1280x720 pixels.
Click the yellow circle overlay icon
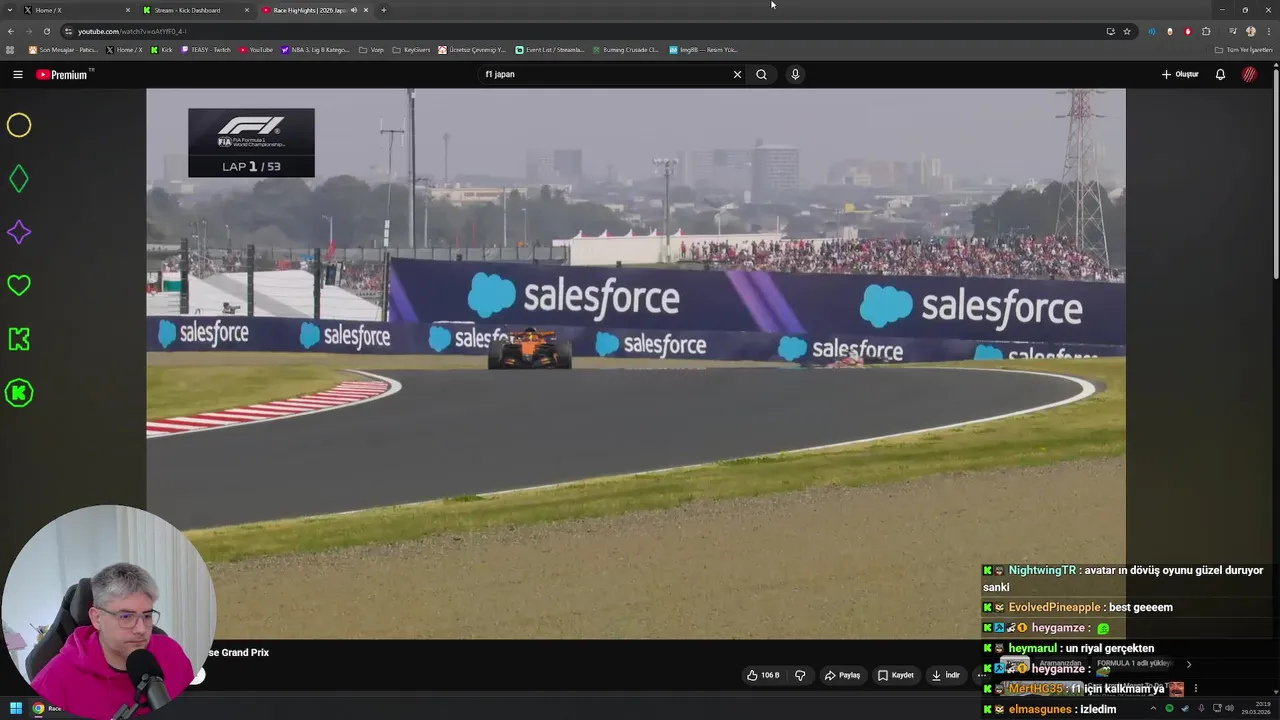tap(19, 125)
